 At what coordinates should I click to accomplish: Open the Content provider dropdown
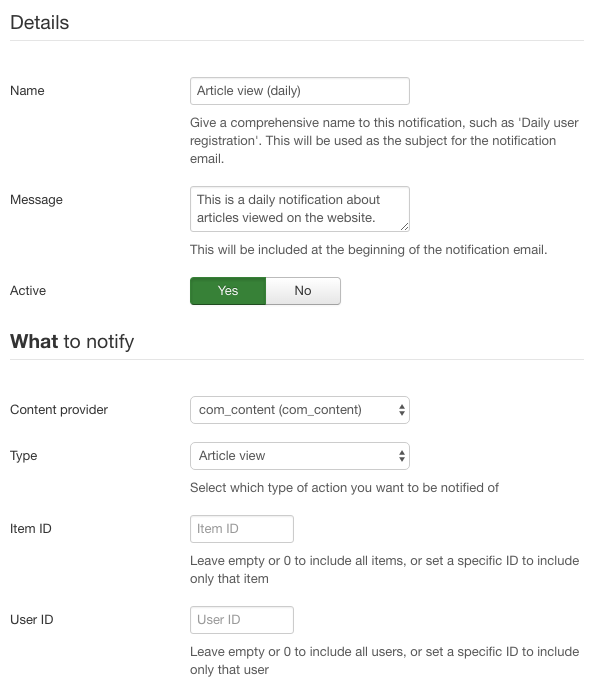(300, 410)
